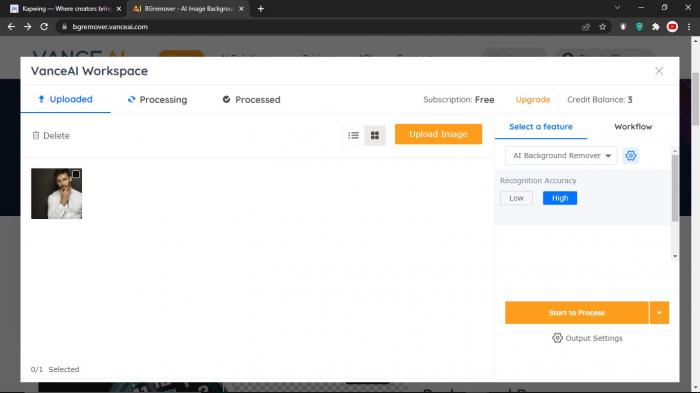Open a new browser tab
This screenshot has height=393, width=700.
(x=261, y=8)
